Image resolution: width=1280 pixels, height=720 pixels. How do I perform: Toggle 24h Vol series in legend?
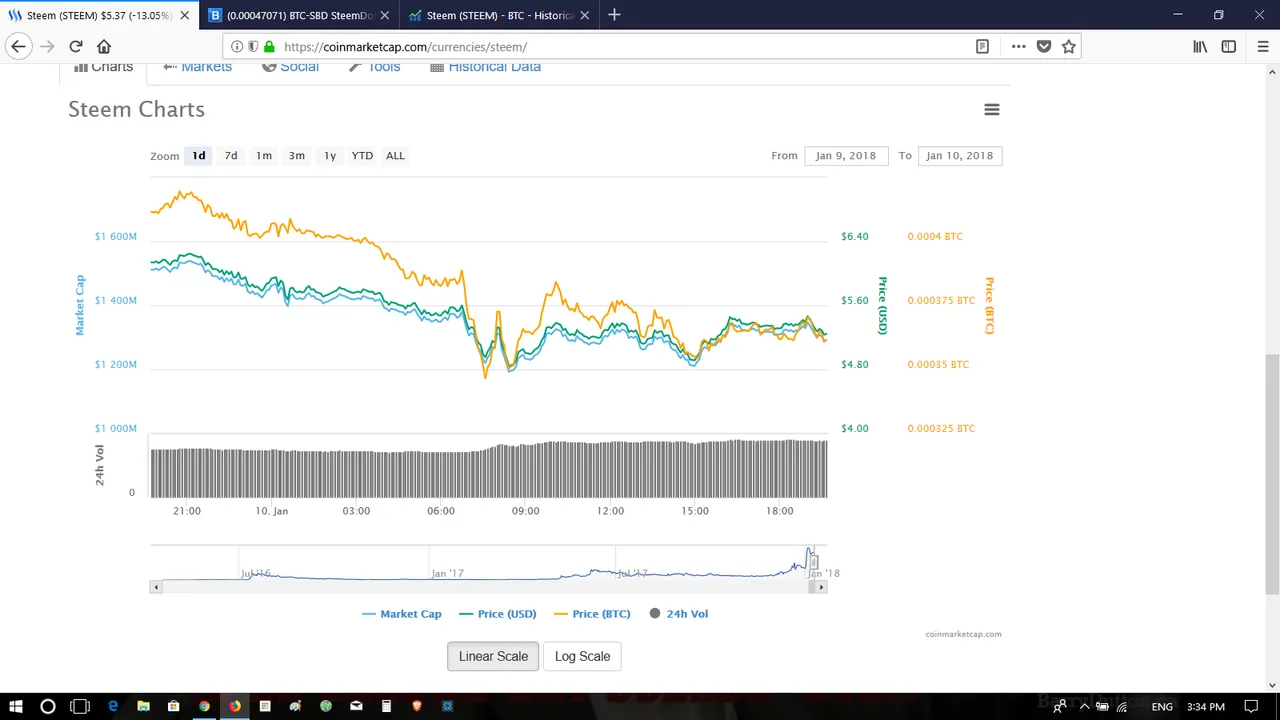pyautogui.click(x=679, y=614)
